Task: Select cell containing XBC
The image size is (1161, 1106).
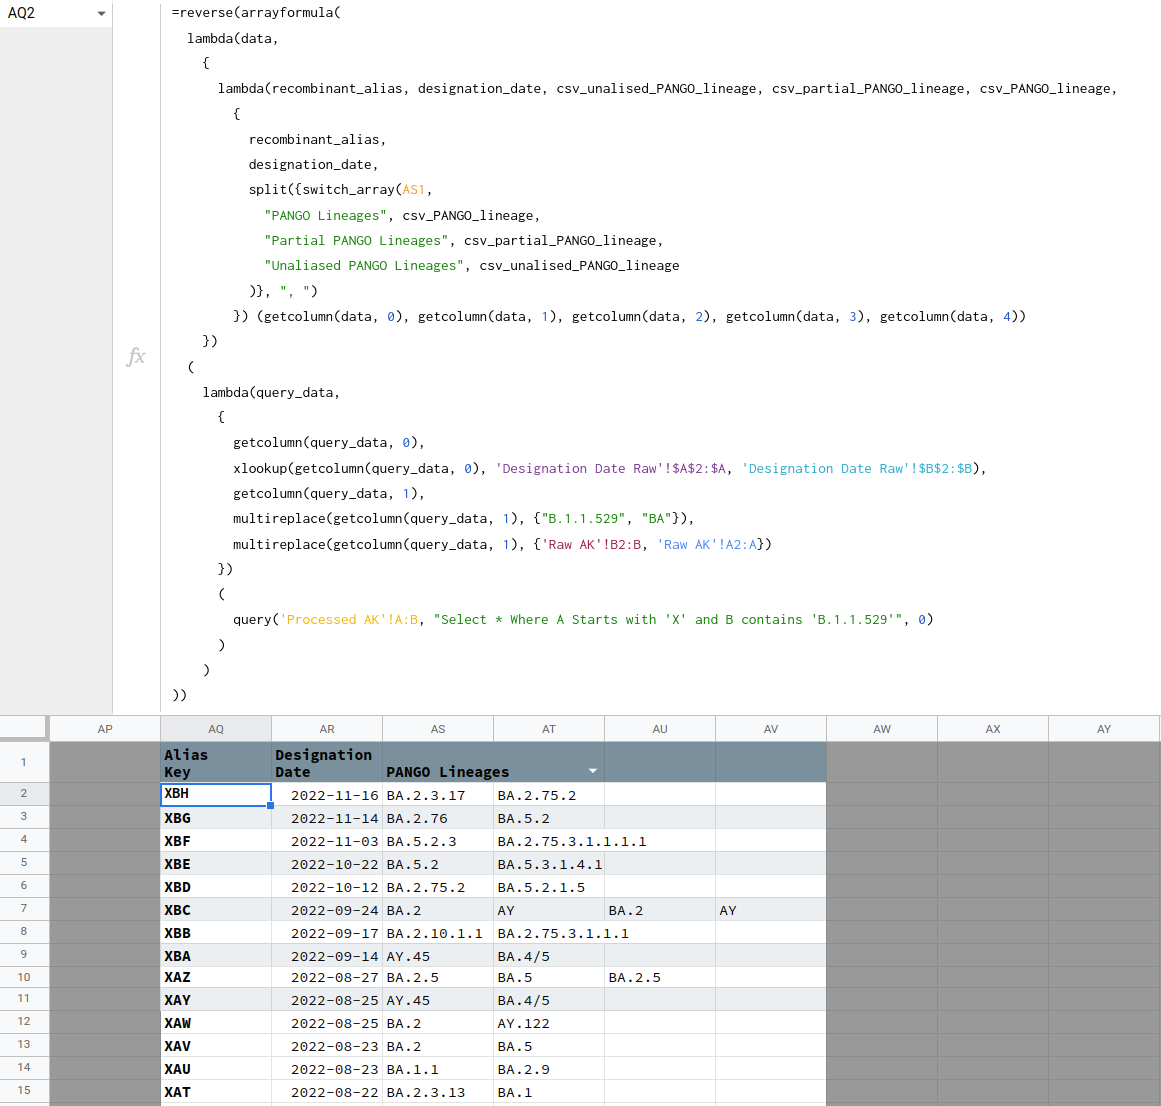Action: (x=216, y=910)
